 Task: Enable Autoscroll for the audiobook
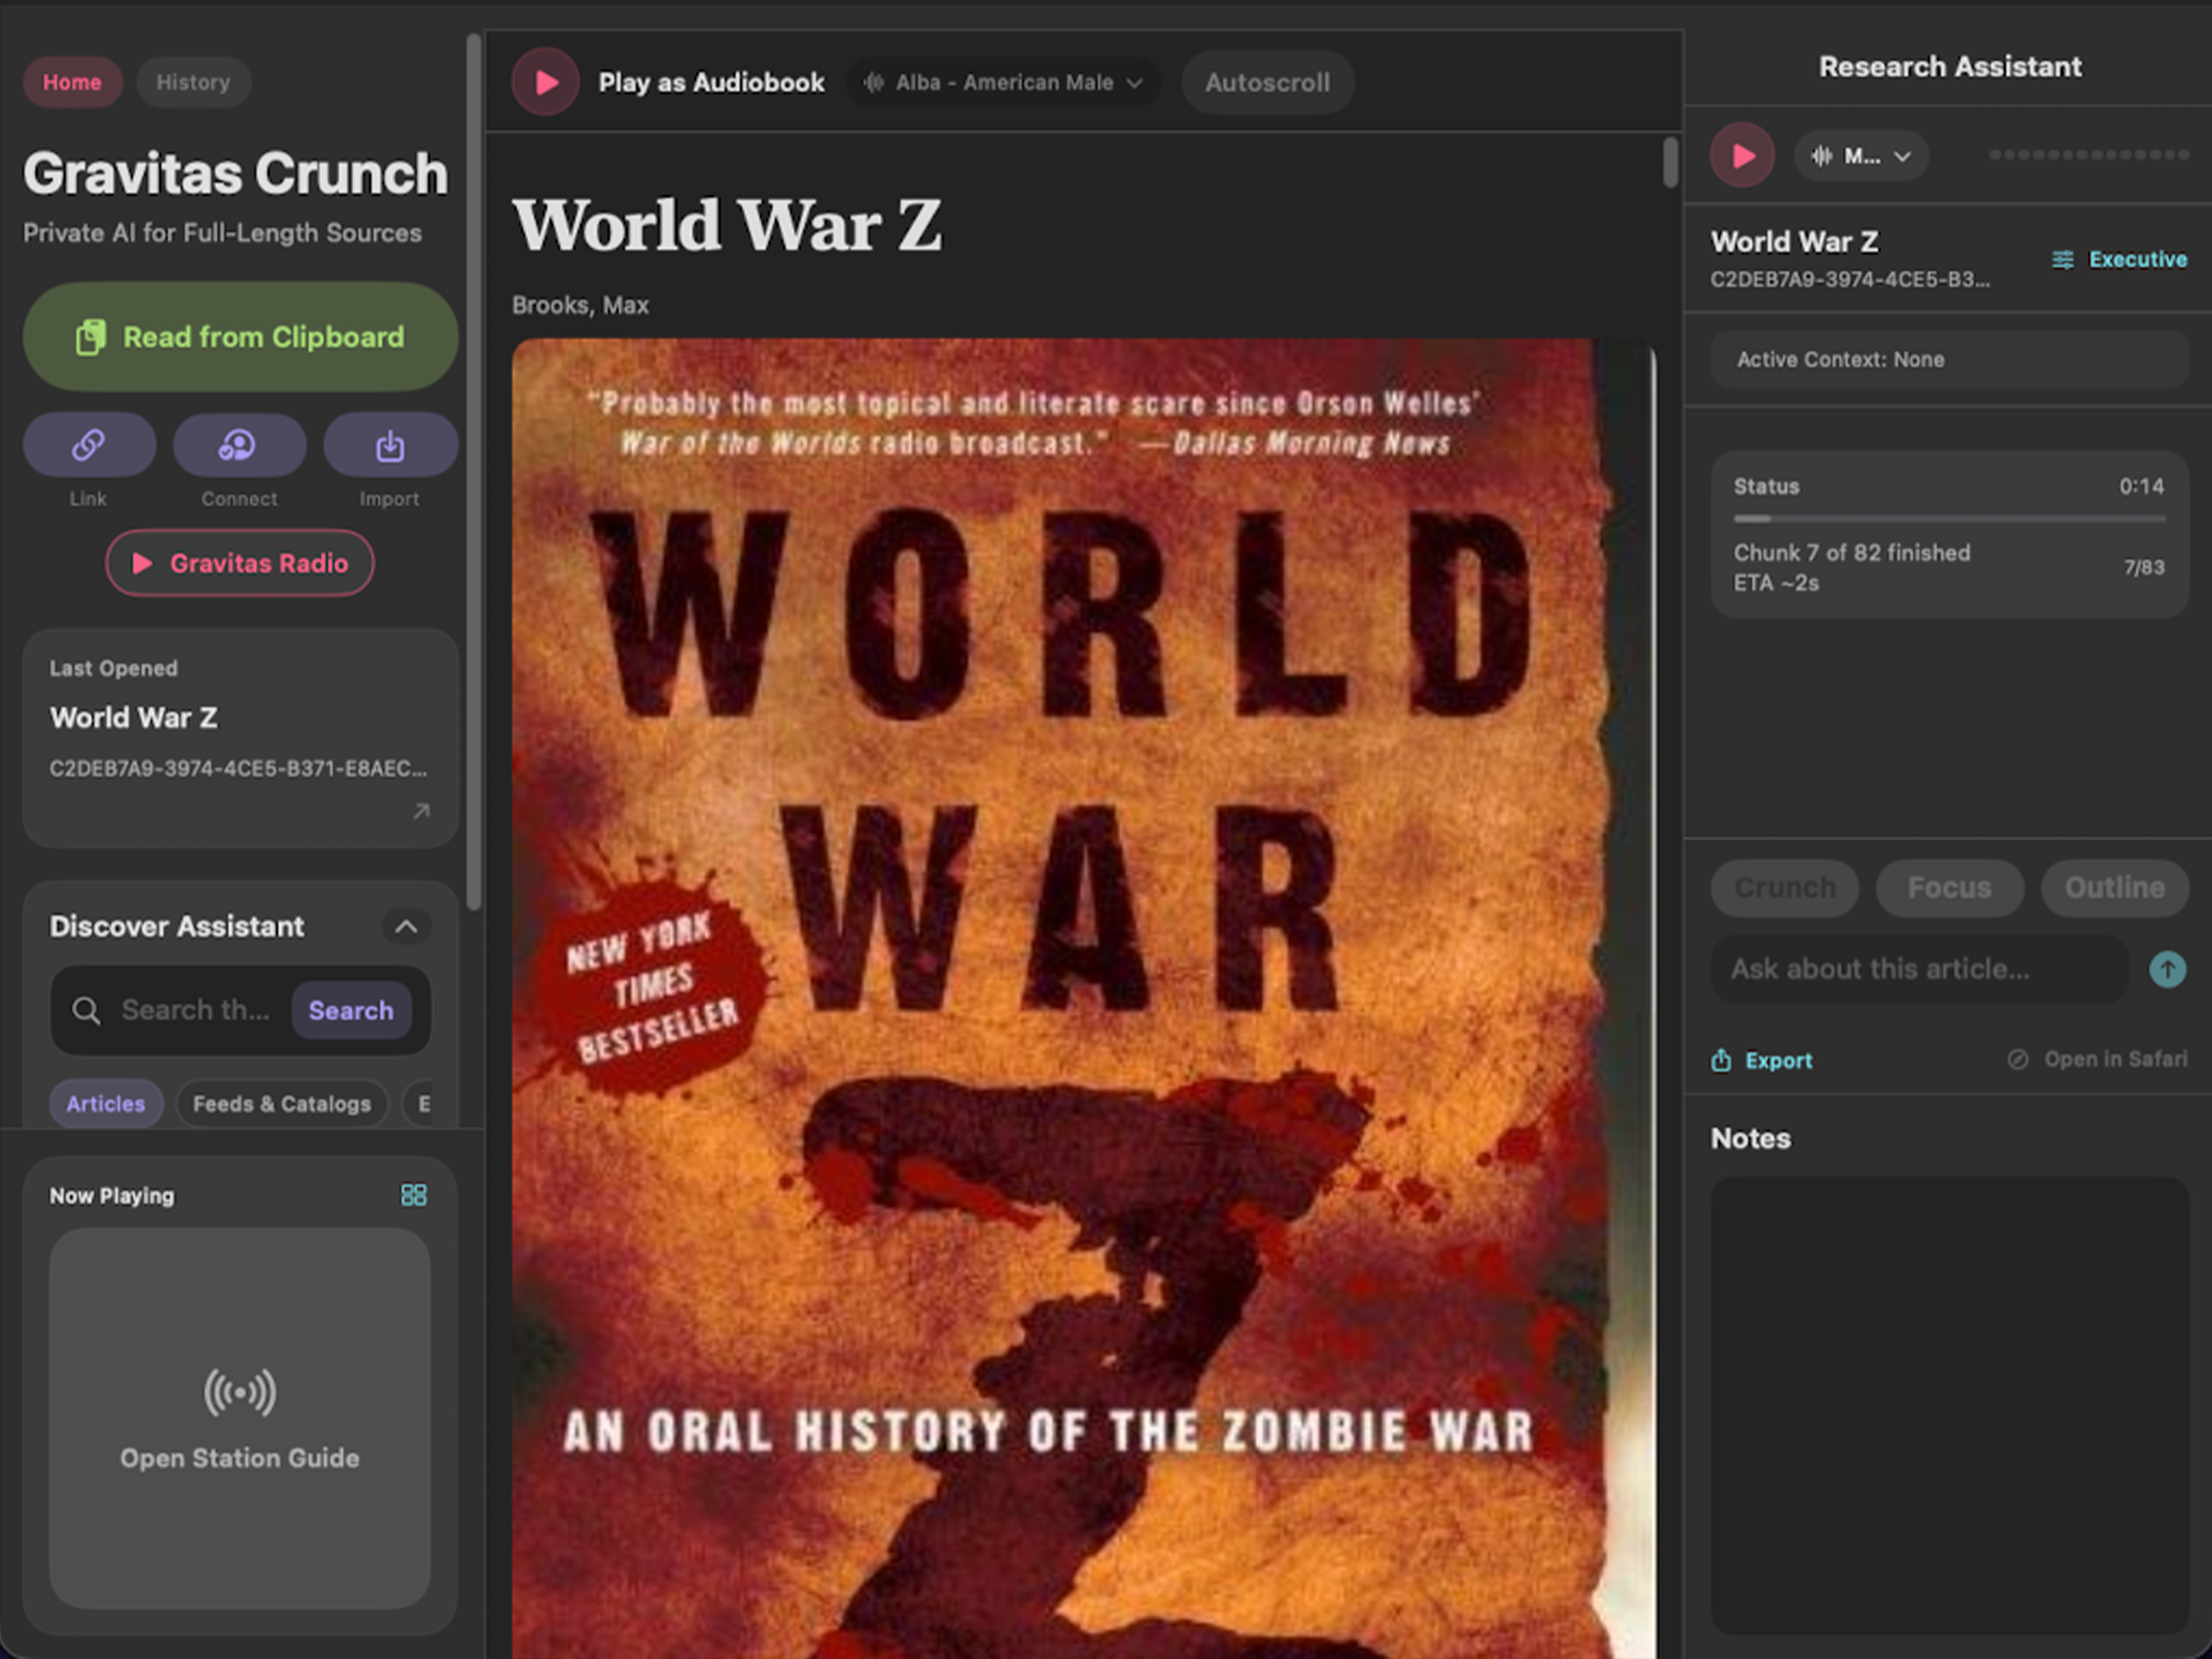(x=1266, y=82)
